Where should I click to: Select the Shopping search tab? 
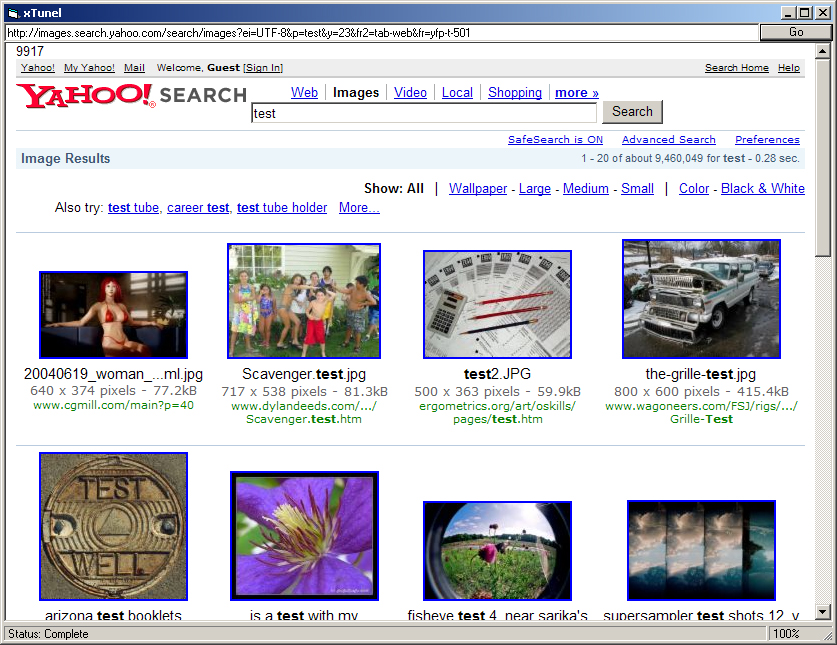tap(515, 93)
